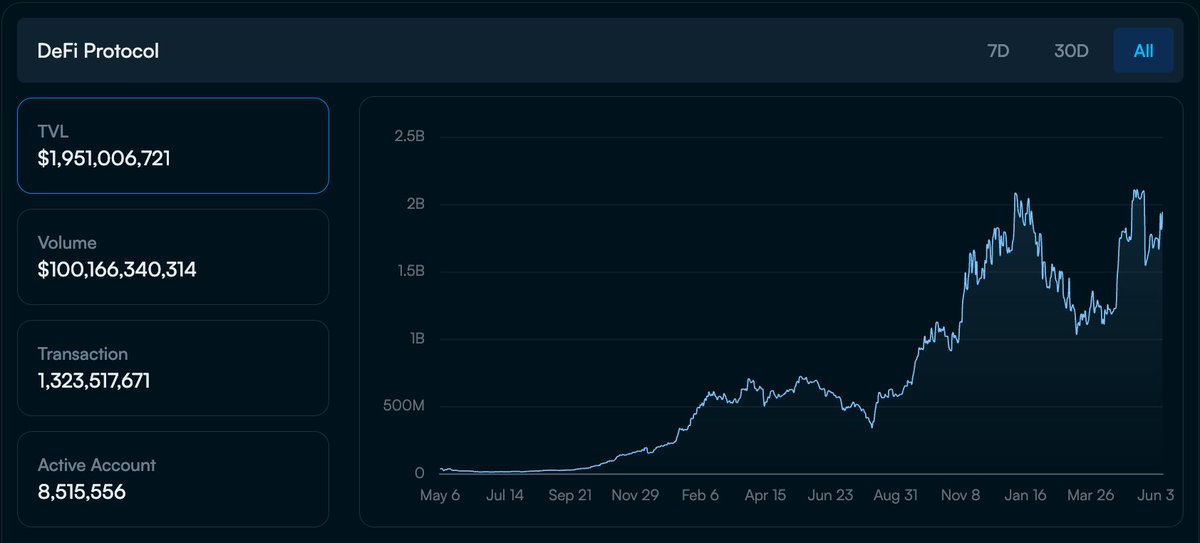This screenshot has height=543, width=1200.
Task: Click the Transaction value 1,323,517,671
Action: coord(94,381)
